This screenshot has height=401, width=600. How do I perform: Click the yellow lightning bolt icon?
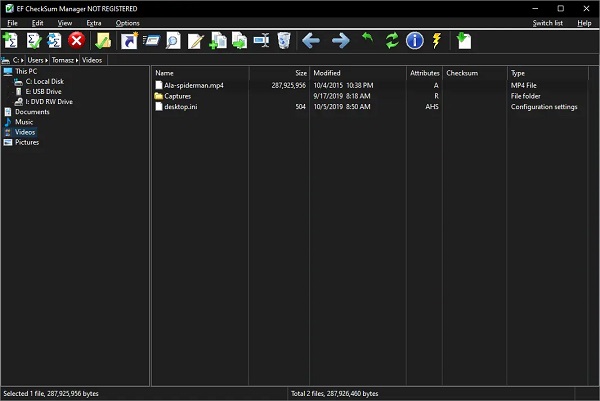click(x=437, y=41)
